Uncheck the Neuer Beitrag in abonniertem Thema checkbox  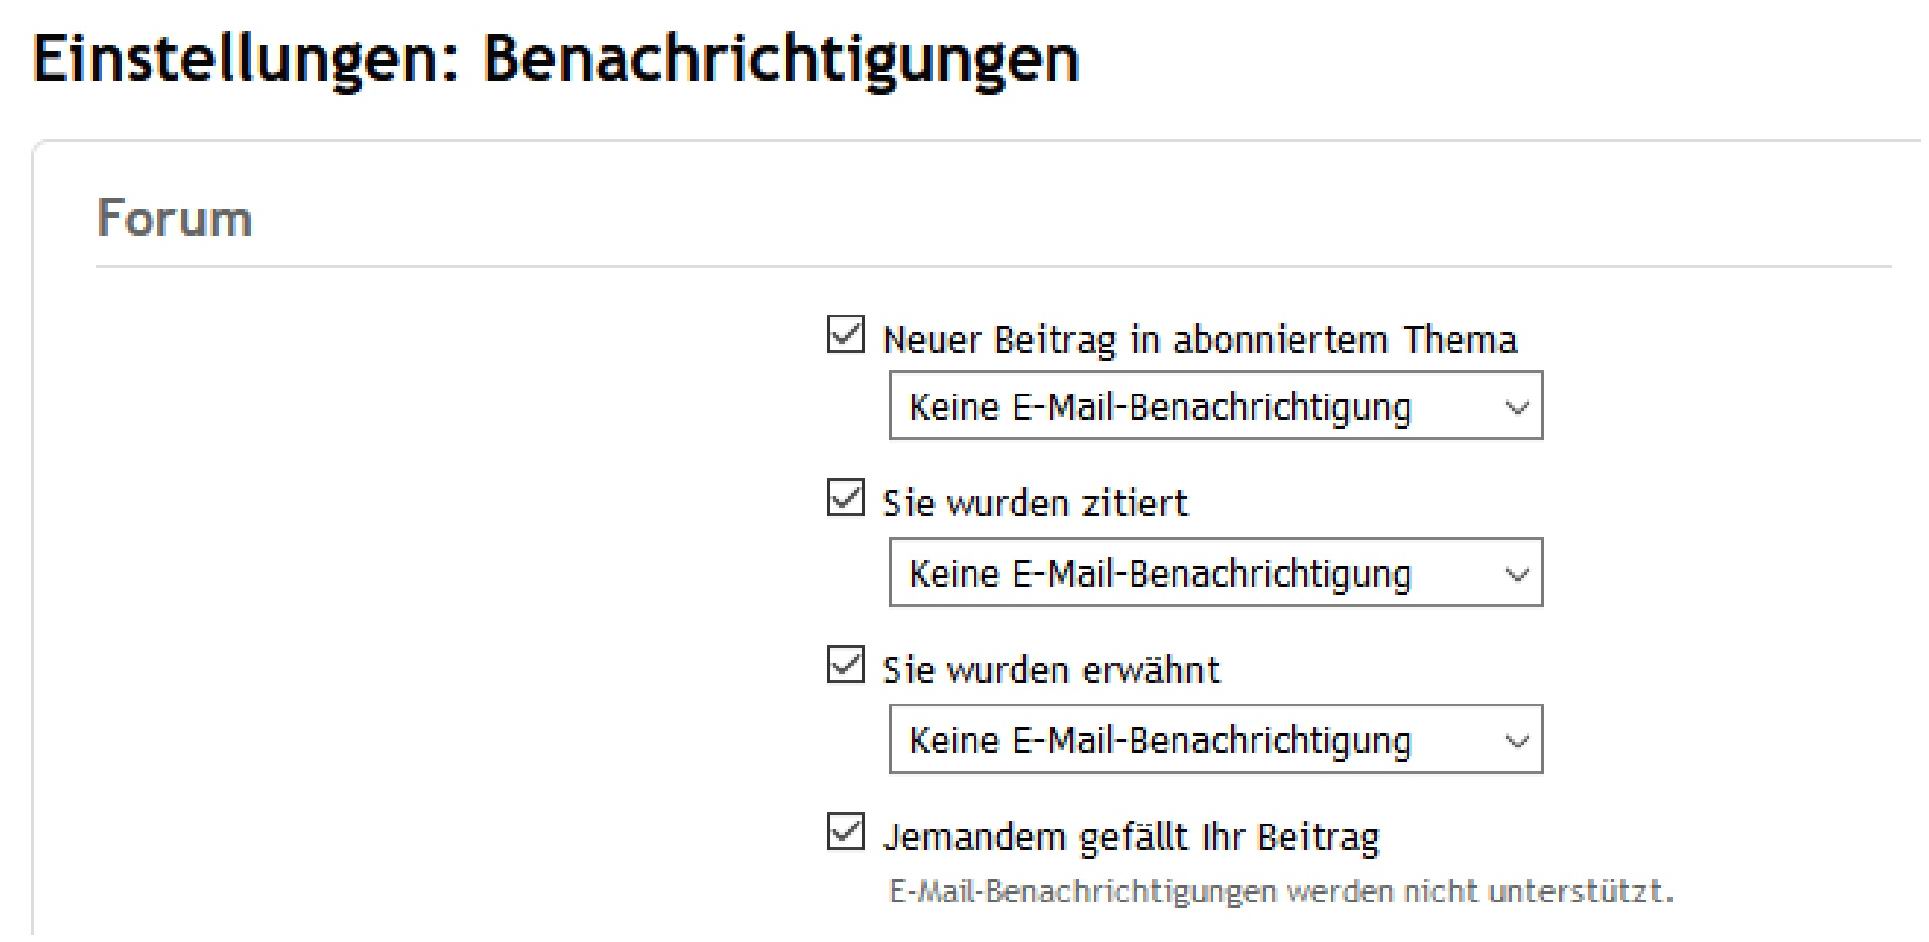845,334
